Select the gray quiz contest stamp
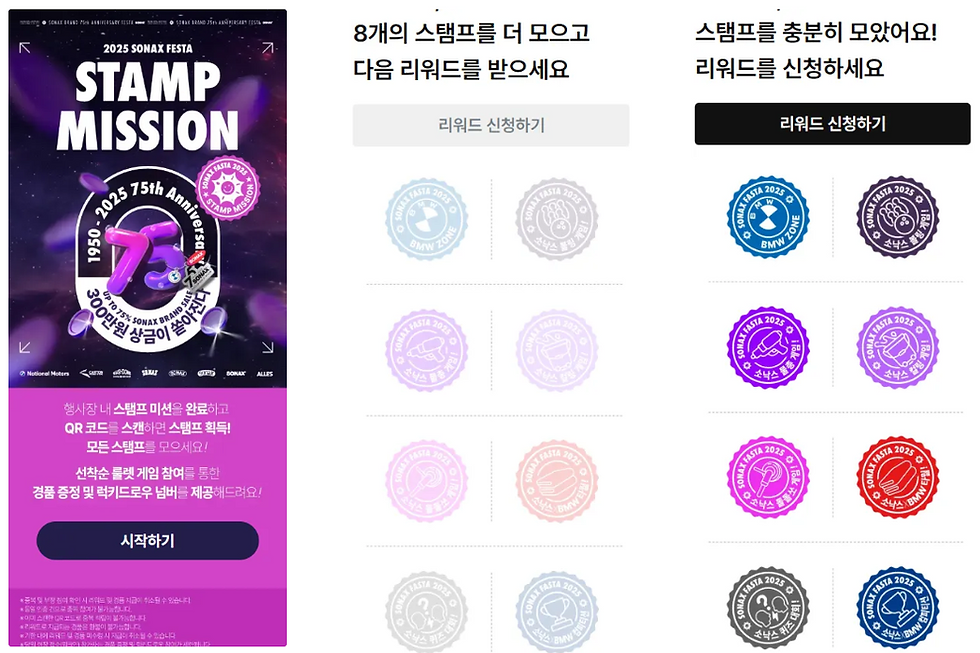Viewport: 980px width, 653px height. click(x=768, y=606)
